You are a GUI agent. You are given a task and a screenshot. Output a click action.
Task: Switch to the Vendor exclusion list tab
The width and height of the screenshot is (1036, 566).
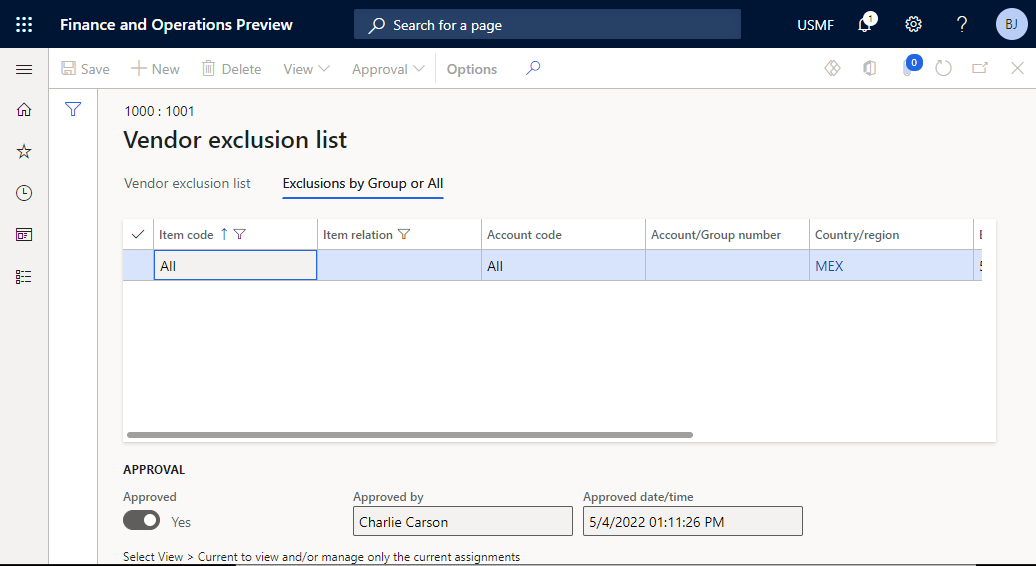(x=187, y=184)
